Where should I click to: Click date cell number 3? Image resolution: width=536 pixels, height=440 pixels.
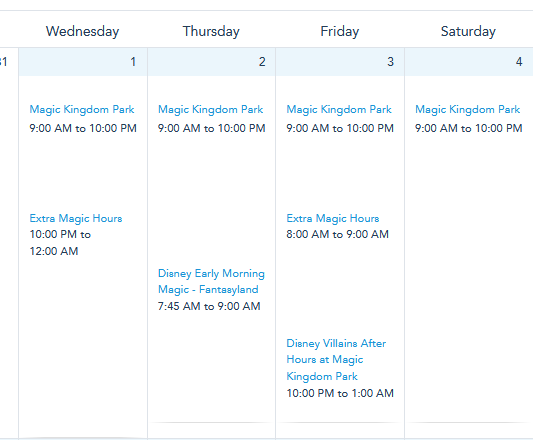tap(340, 62)
